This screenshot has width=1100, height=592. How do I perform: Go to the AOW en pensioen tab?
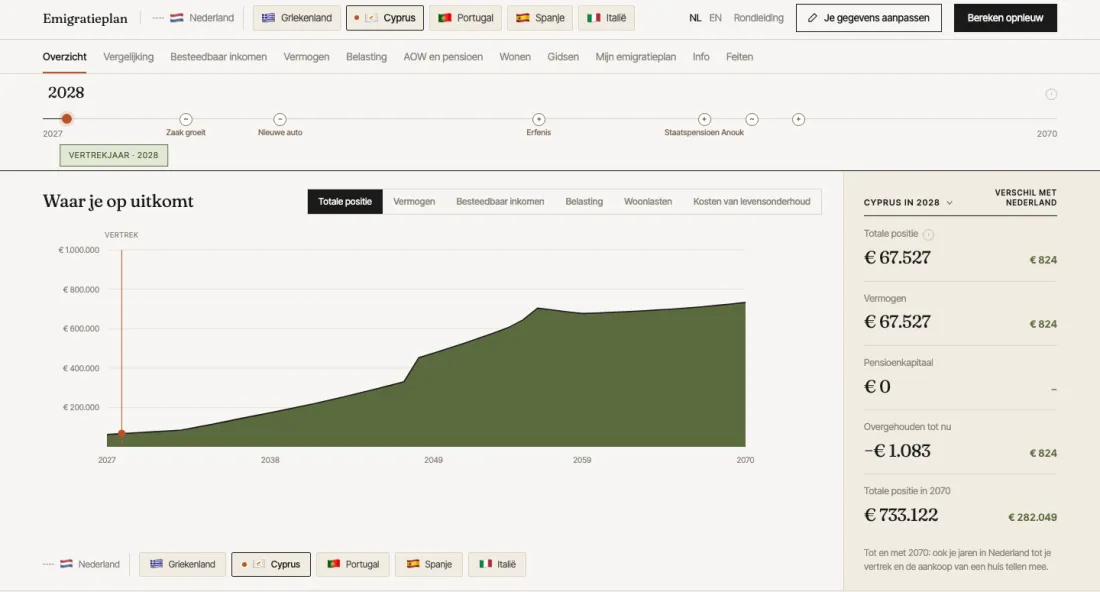tap(443, 57)
